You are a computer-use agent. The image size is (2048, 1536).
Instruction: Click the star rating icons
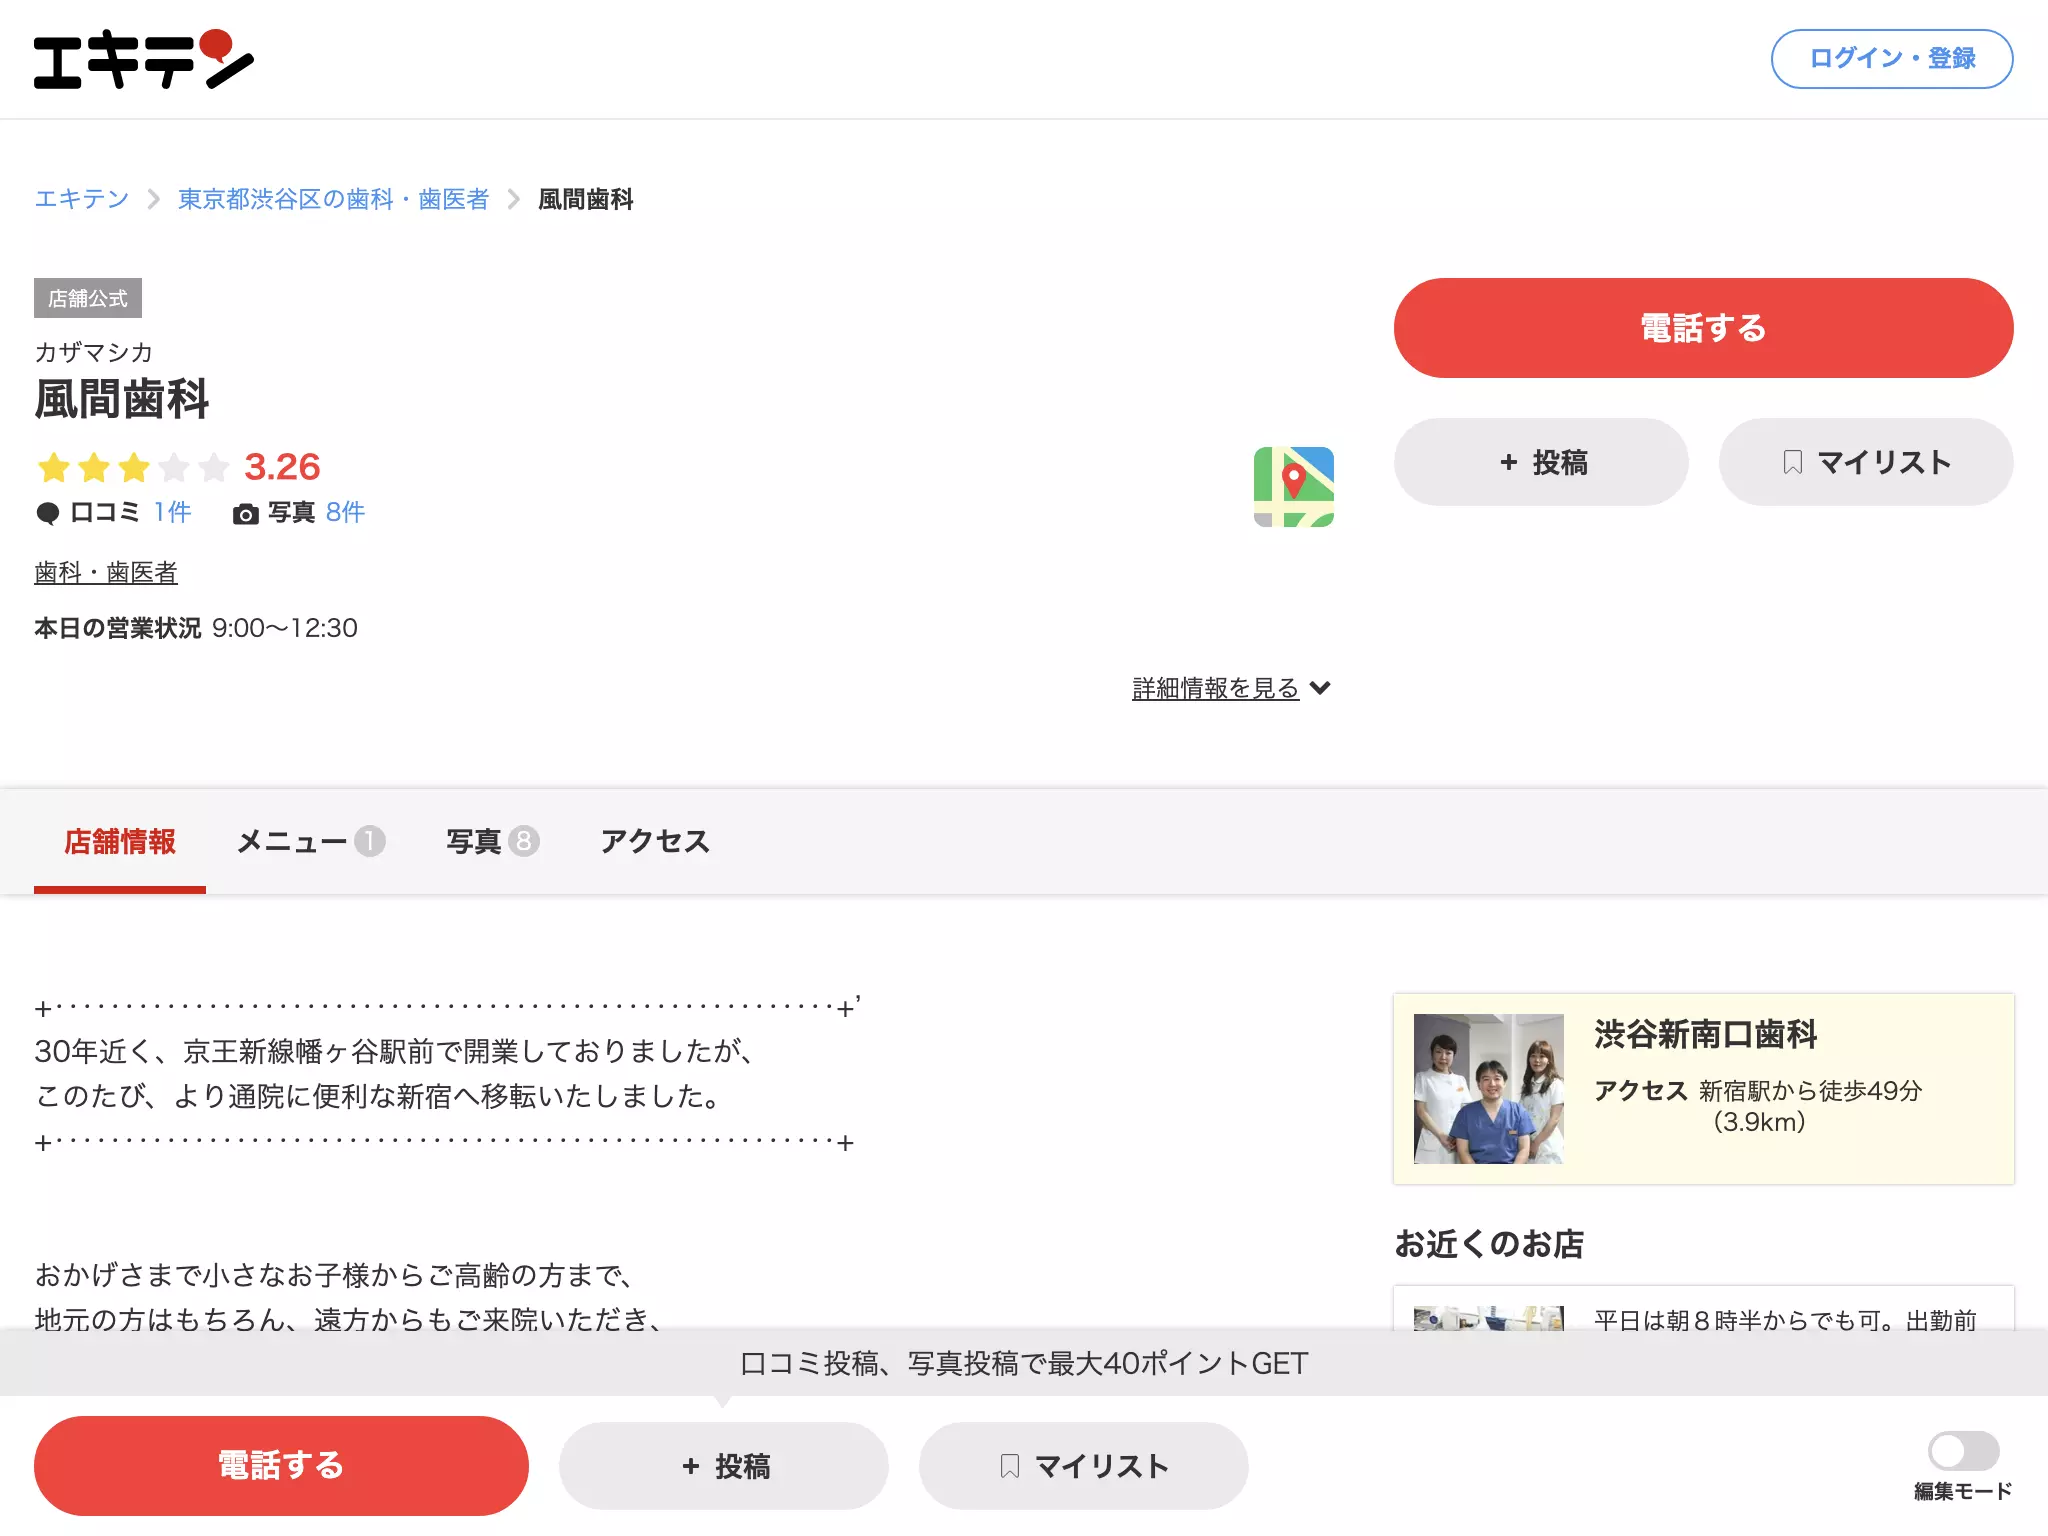coord(133,467)
